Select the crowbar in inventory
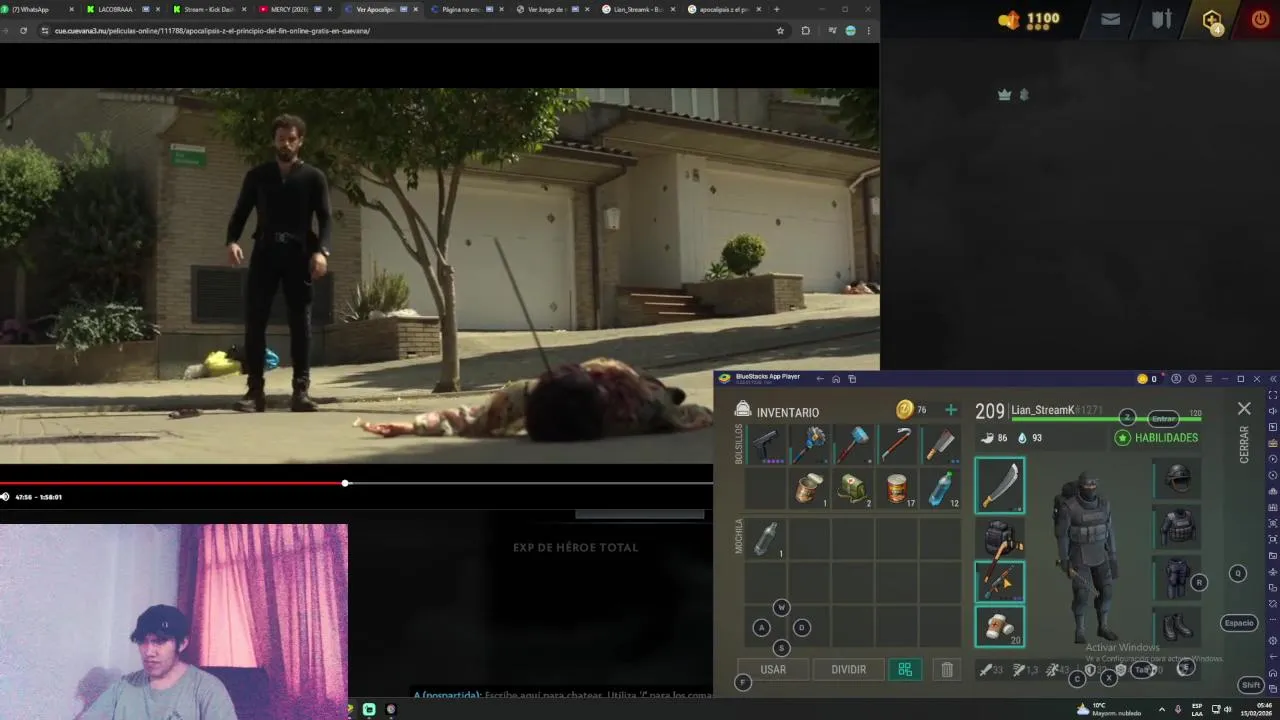 point(896,444)
